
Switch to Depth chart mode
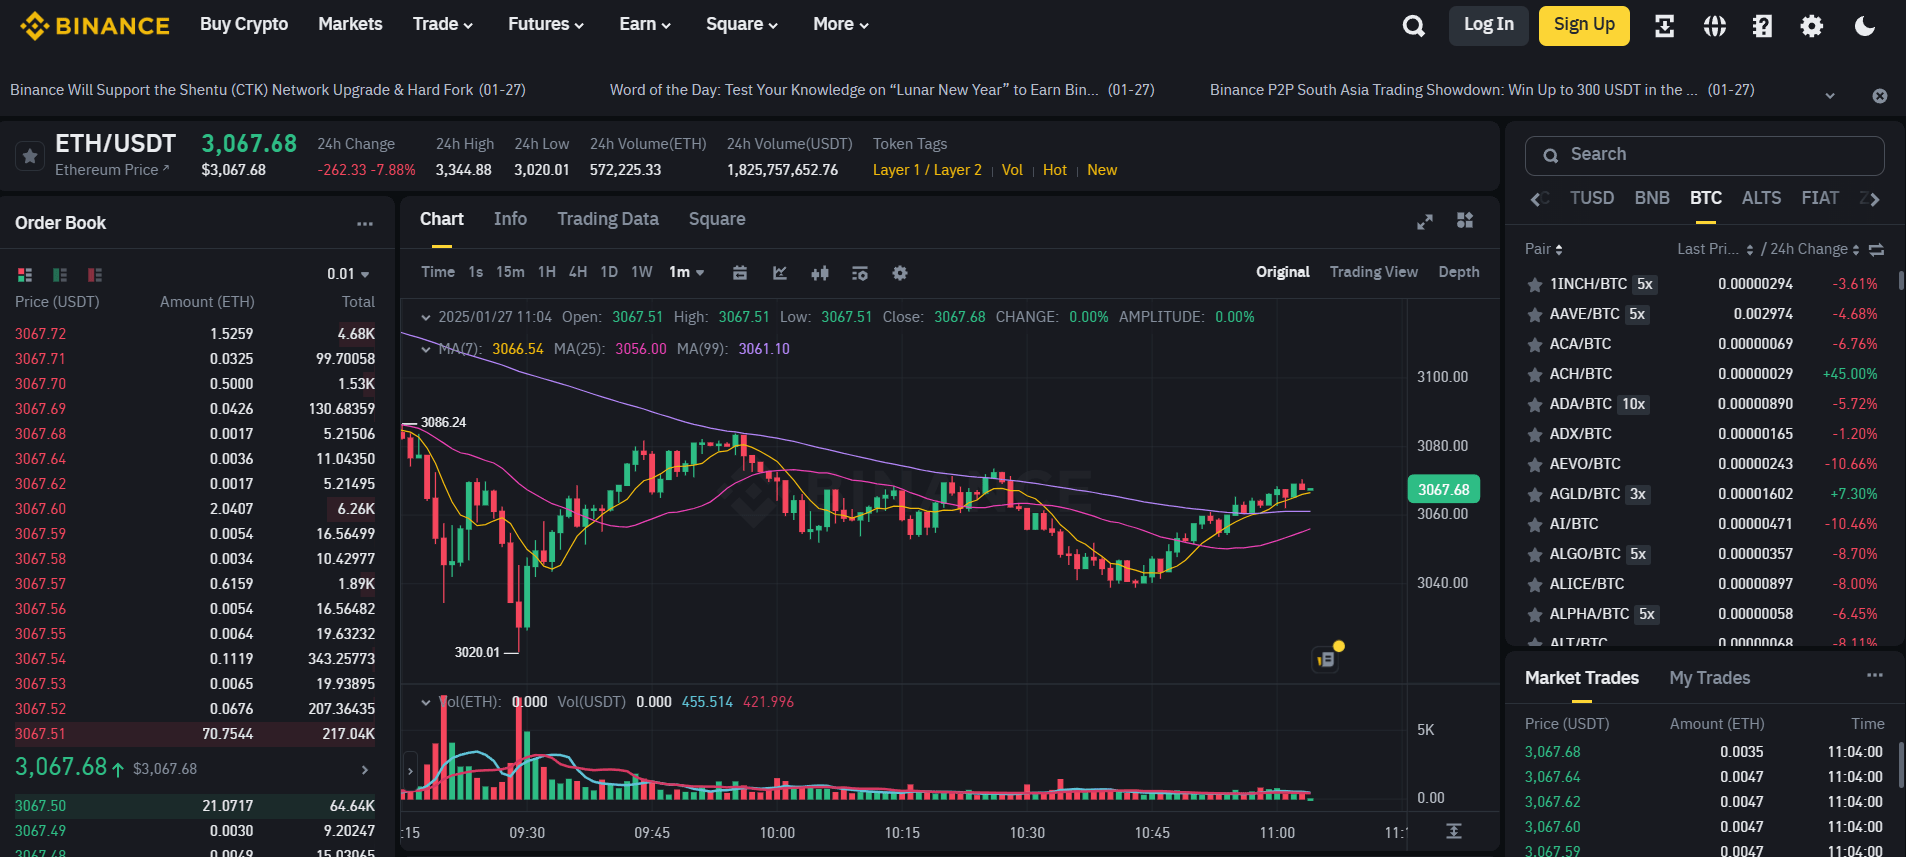coord(1459,272)
